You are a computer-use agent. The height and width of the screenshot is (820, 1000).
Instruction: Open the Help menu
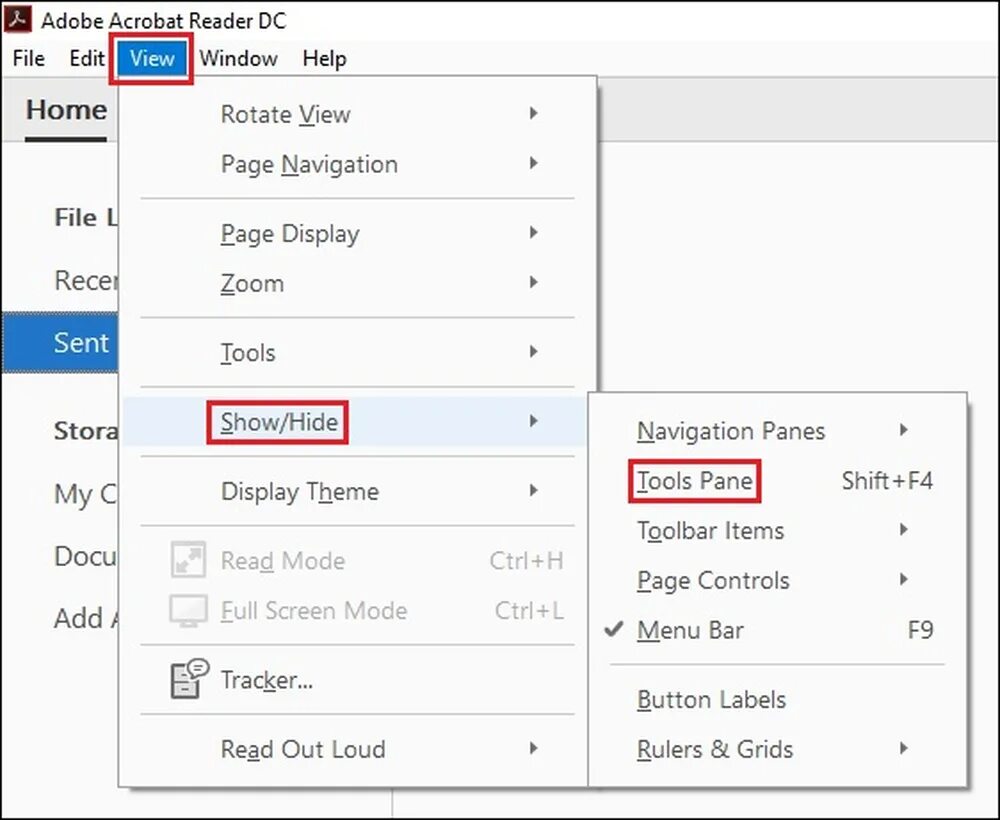pyautogui.click(x=325, y=58)
